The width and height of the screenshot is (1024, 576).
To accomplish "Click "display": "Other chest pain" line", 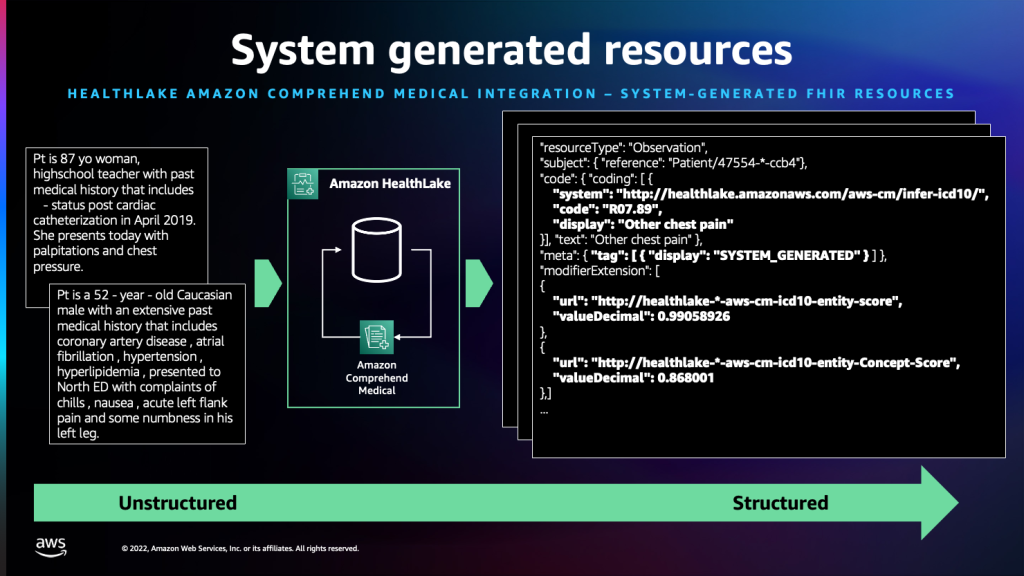I will [643, 225].
